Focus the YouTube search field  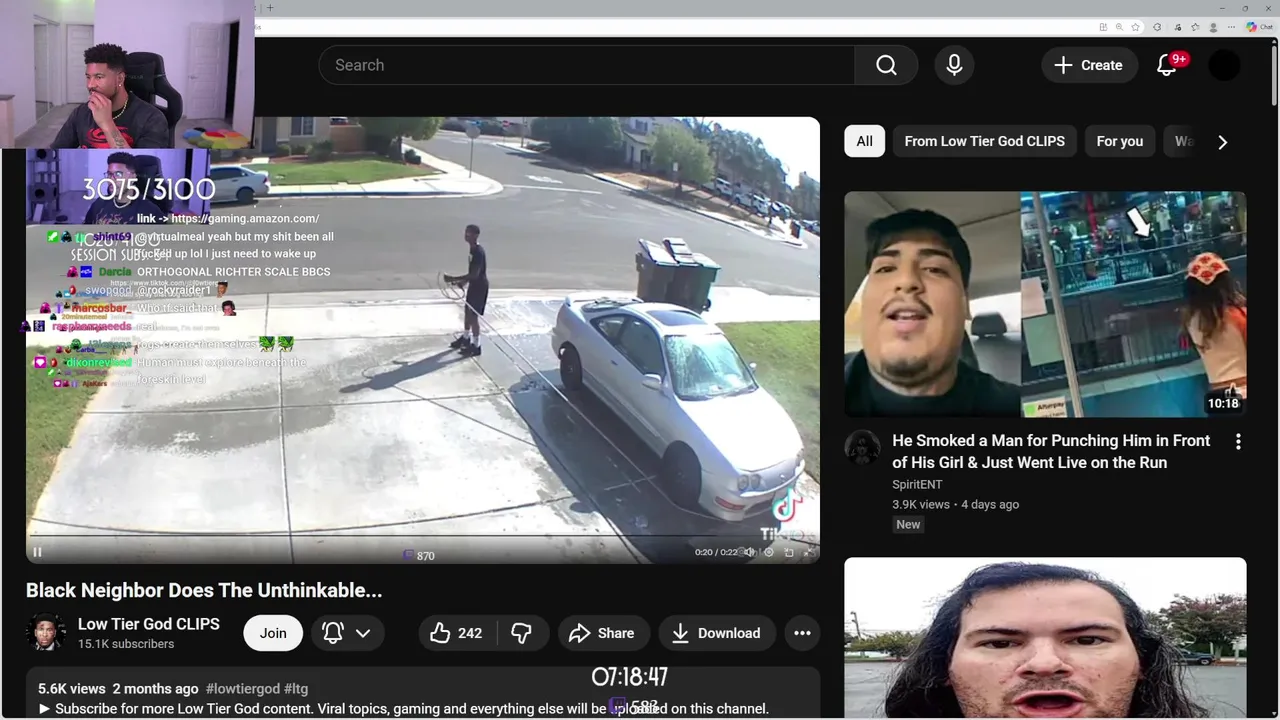(586, 65)
